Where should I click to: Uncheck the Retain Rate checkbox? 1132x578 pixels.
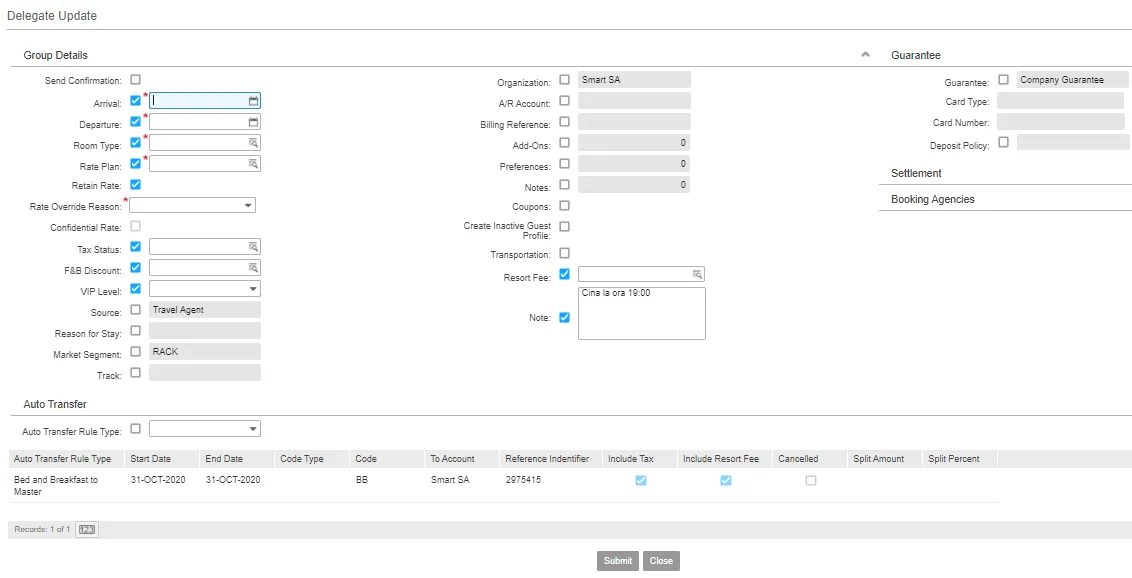[x=136, y=185]
